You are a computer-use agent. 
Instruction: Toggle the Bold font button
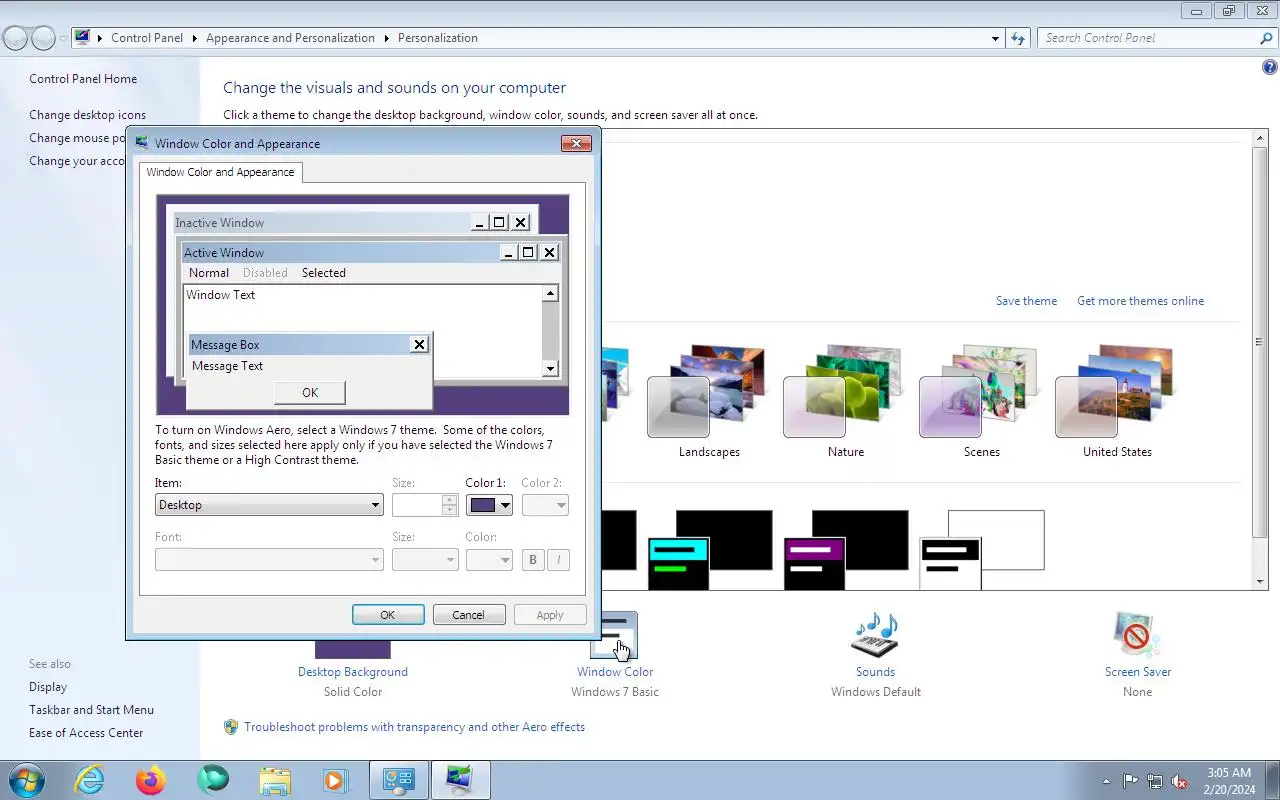tap(533, 560)
